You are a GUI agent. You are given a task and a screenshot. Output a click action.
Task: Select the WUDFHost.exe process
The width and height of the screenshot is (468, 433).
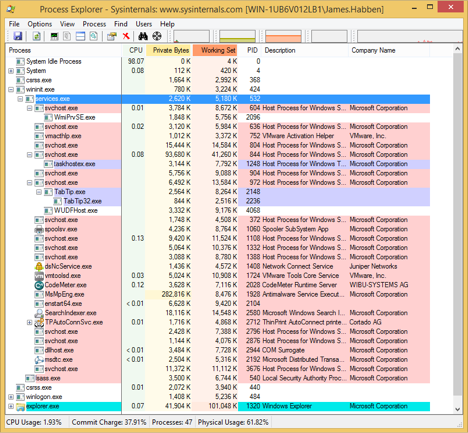(x=218, y=211)
